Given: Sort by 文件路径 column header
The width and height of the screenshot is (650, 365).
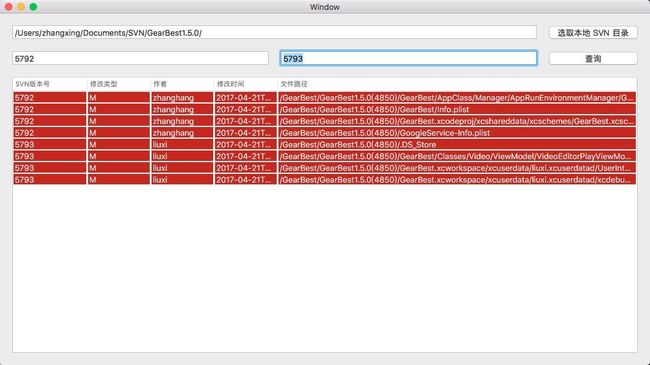Looking at the screenshot, I should click(x=457, y=84).
